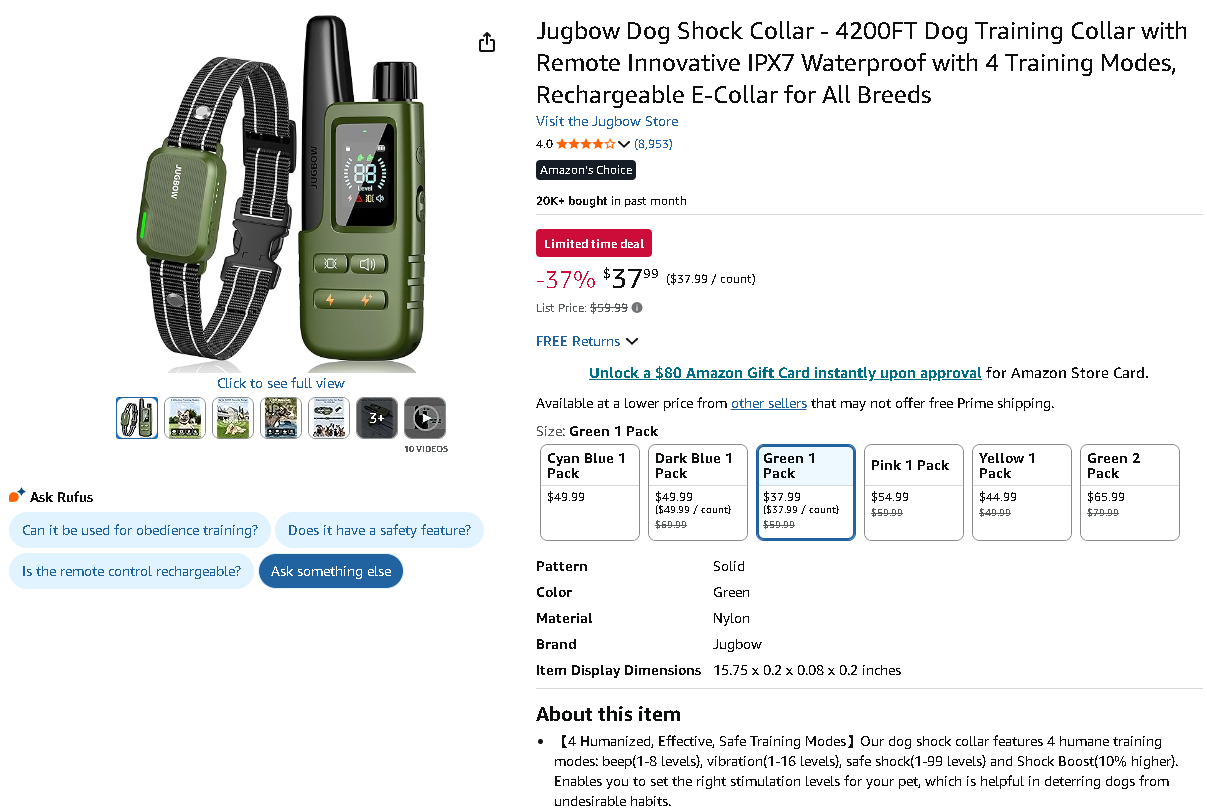Click the Rufus sparkle icon

[17, 496]
